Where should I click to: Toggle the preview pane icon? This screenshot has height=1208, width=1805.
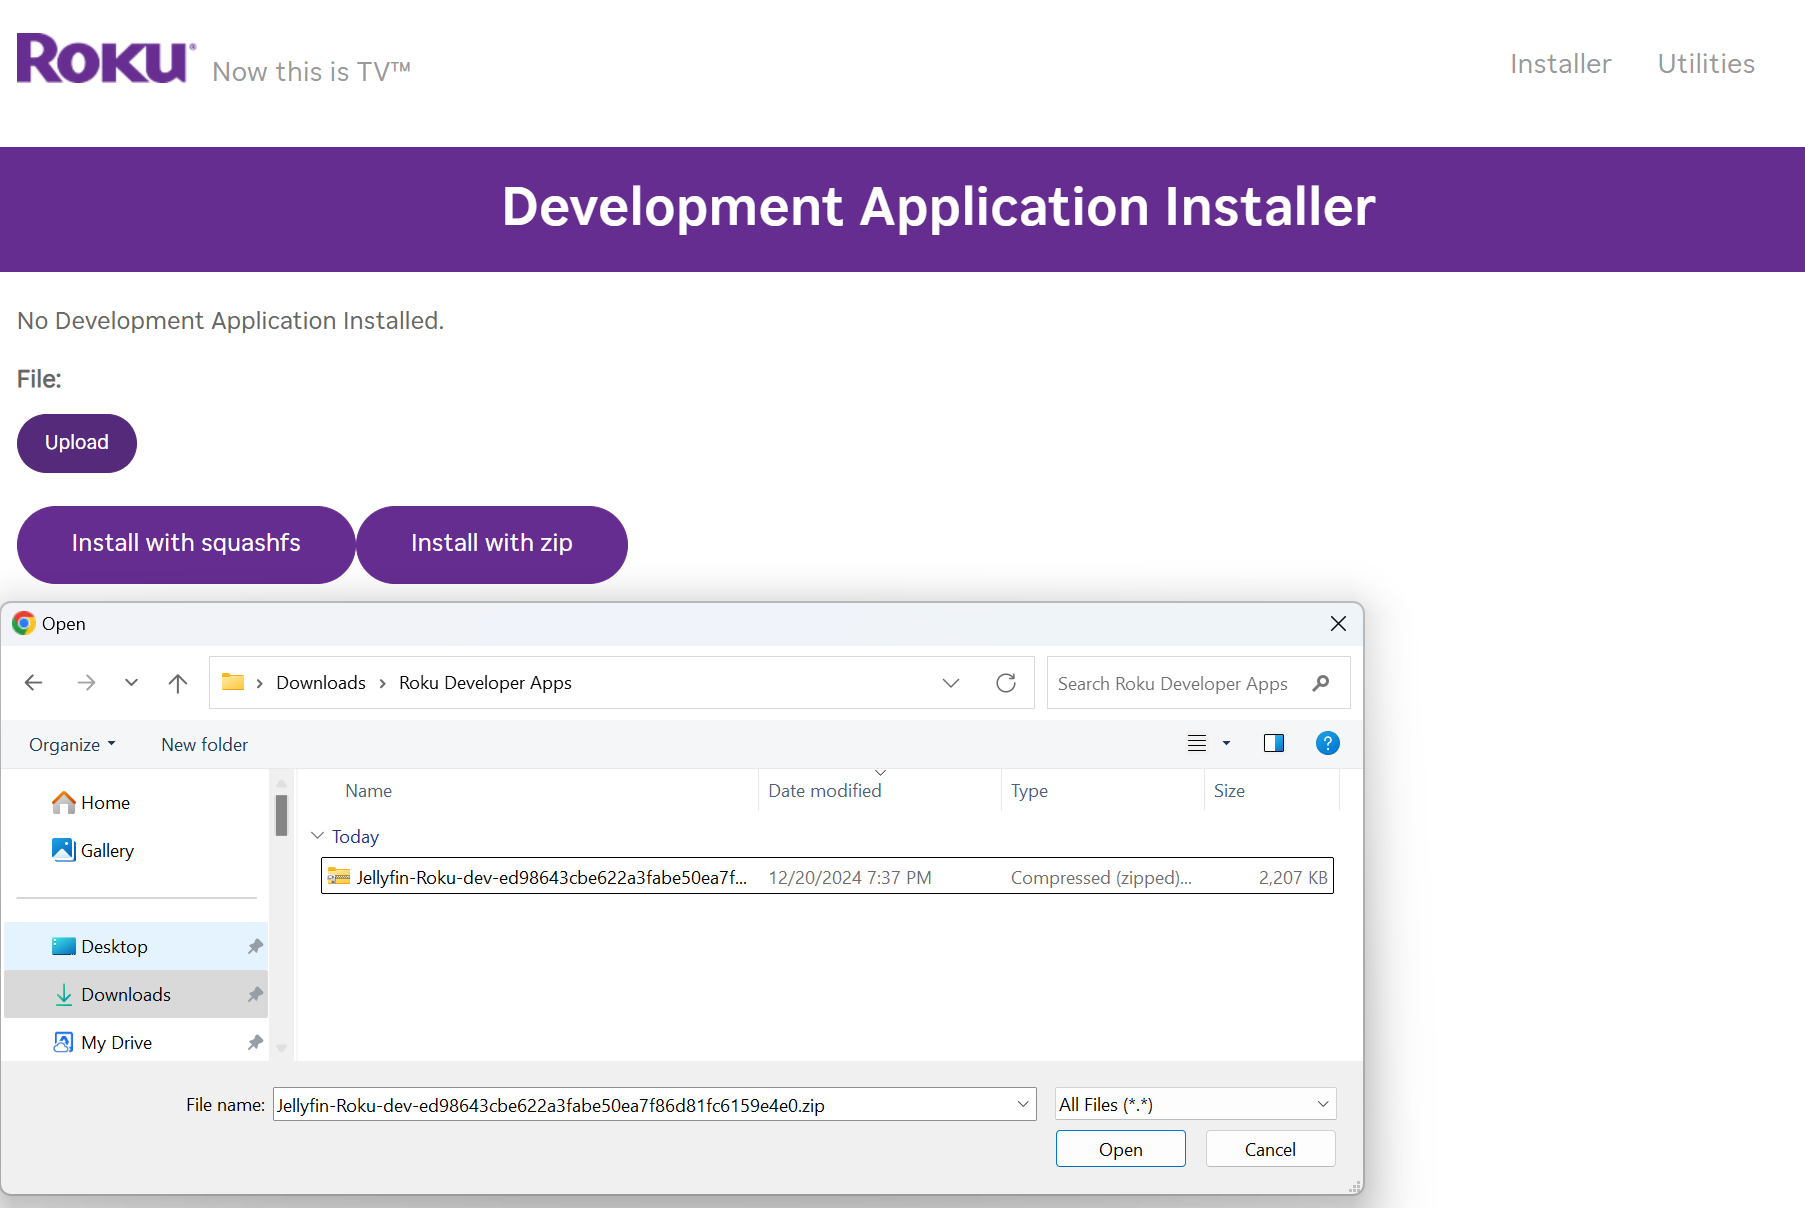(x=1273, y=743)
